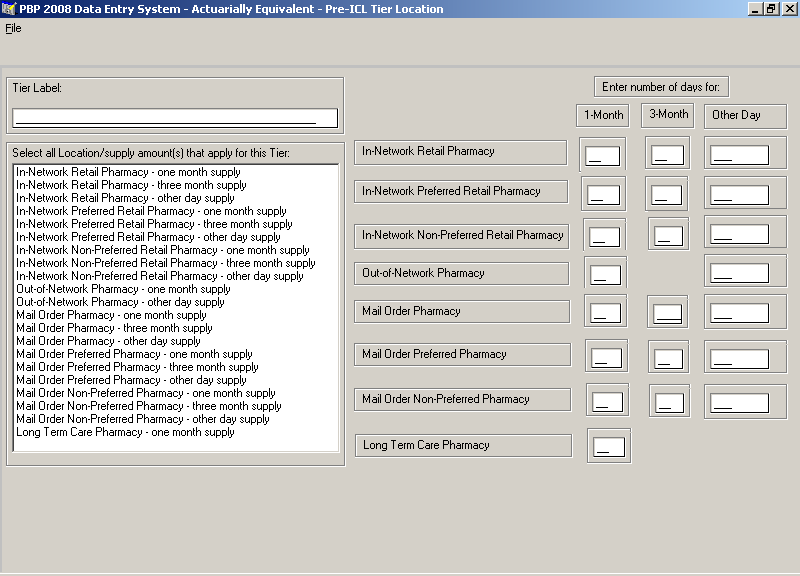Click Mail Order Non-Preferred Pharmacy Other Day field

click(739, 403)
